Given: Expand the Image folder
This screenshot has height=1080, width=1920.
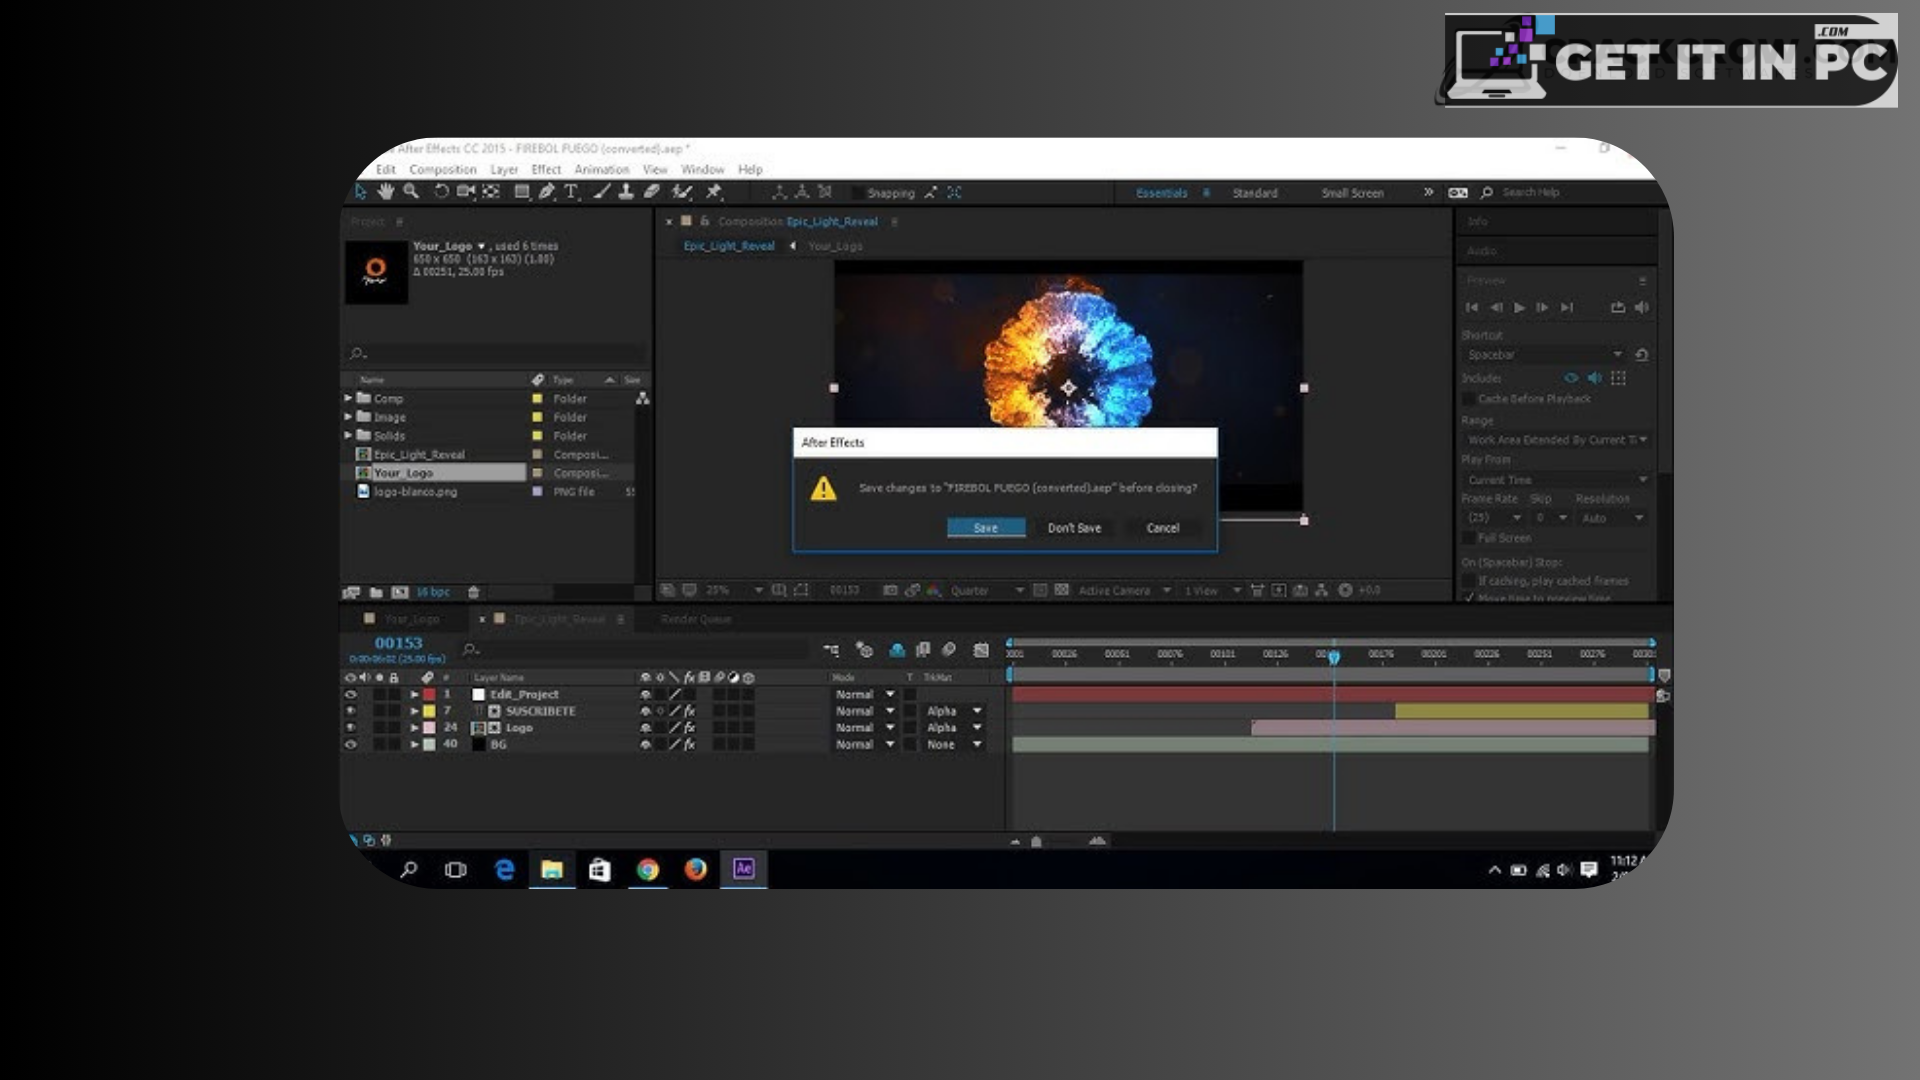Looking at the screenshot, I should pyautogui.click(x=348, y=417).
